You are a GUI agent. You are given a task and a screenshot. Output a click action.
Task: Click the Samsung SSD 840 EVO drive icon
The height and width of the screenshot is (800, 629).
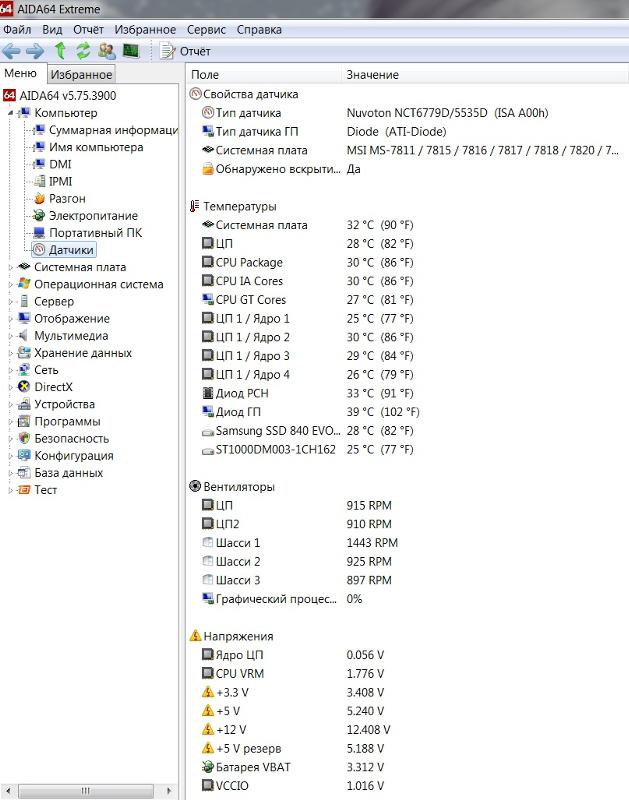(208, 432)
